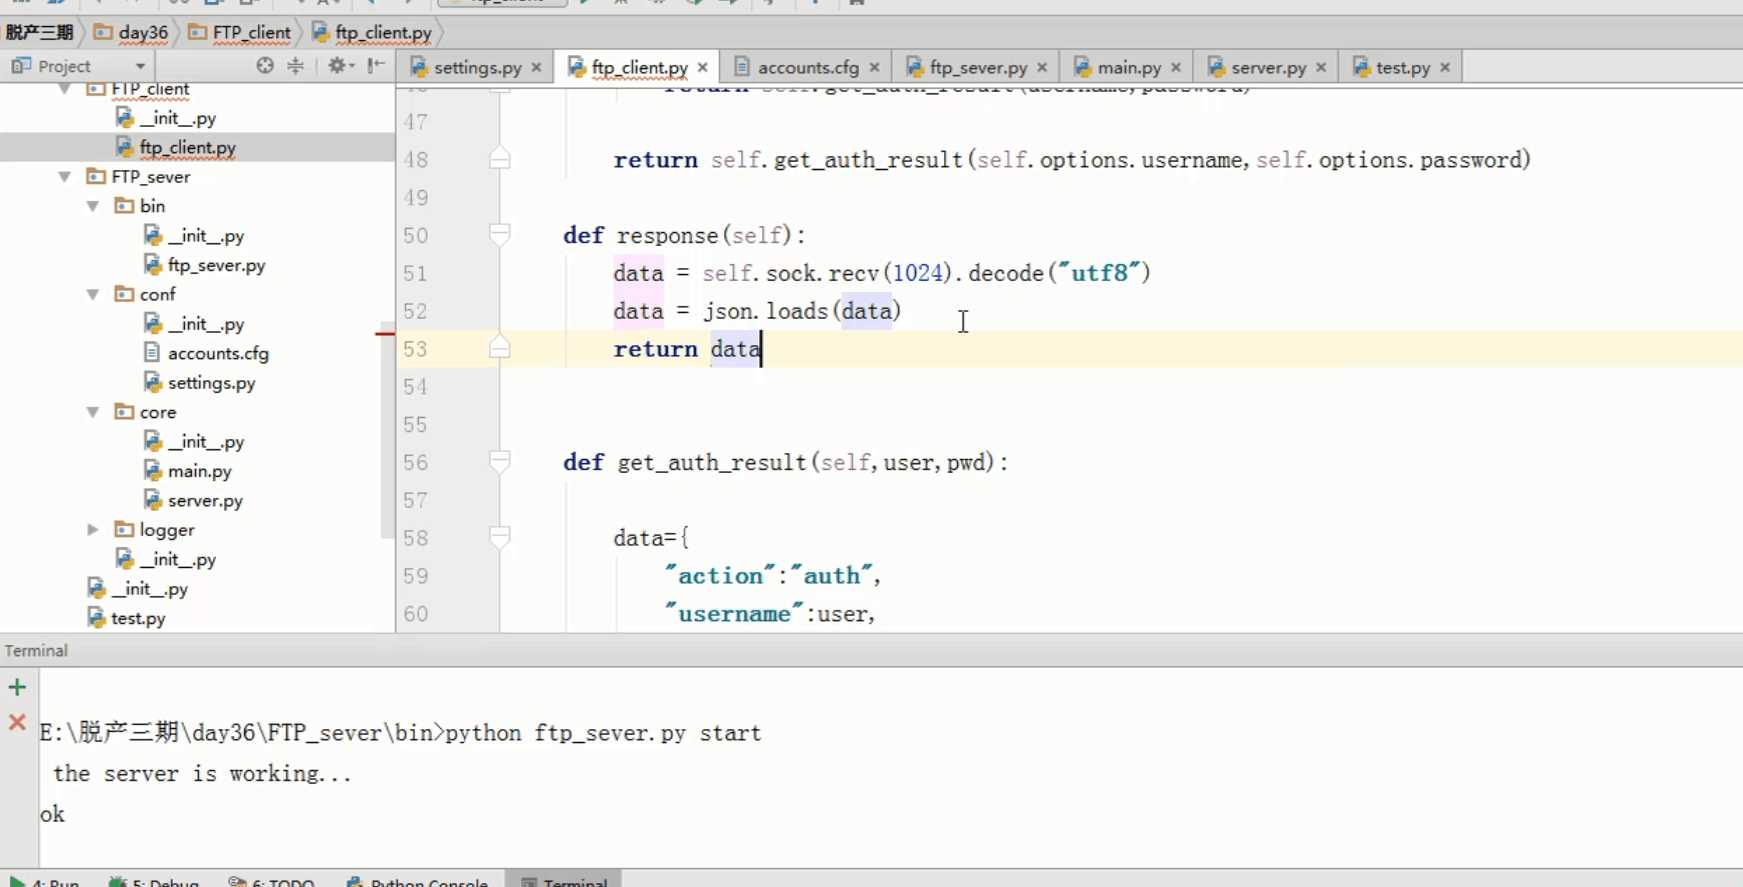Close the ftp_sever.py editor tab

click(1043, 67)
